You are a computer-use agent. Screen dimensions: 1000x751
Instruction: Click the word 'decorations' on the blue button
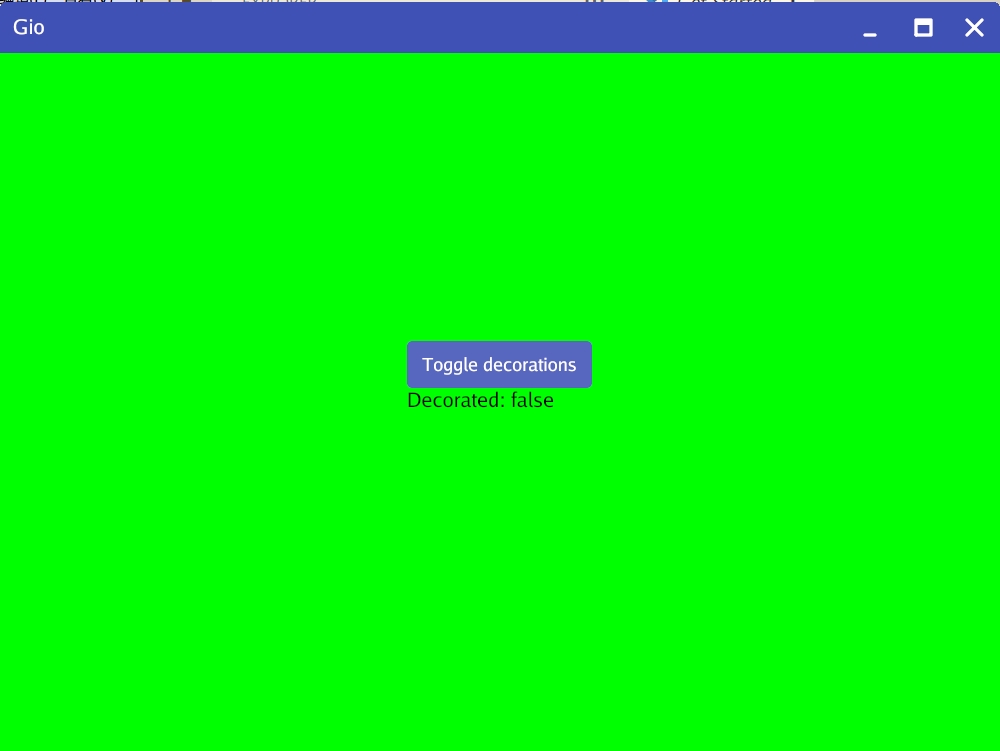coord(529,365)
